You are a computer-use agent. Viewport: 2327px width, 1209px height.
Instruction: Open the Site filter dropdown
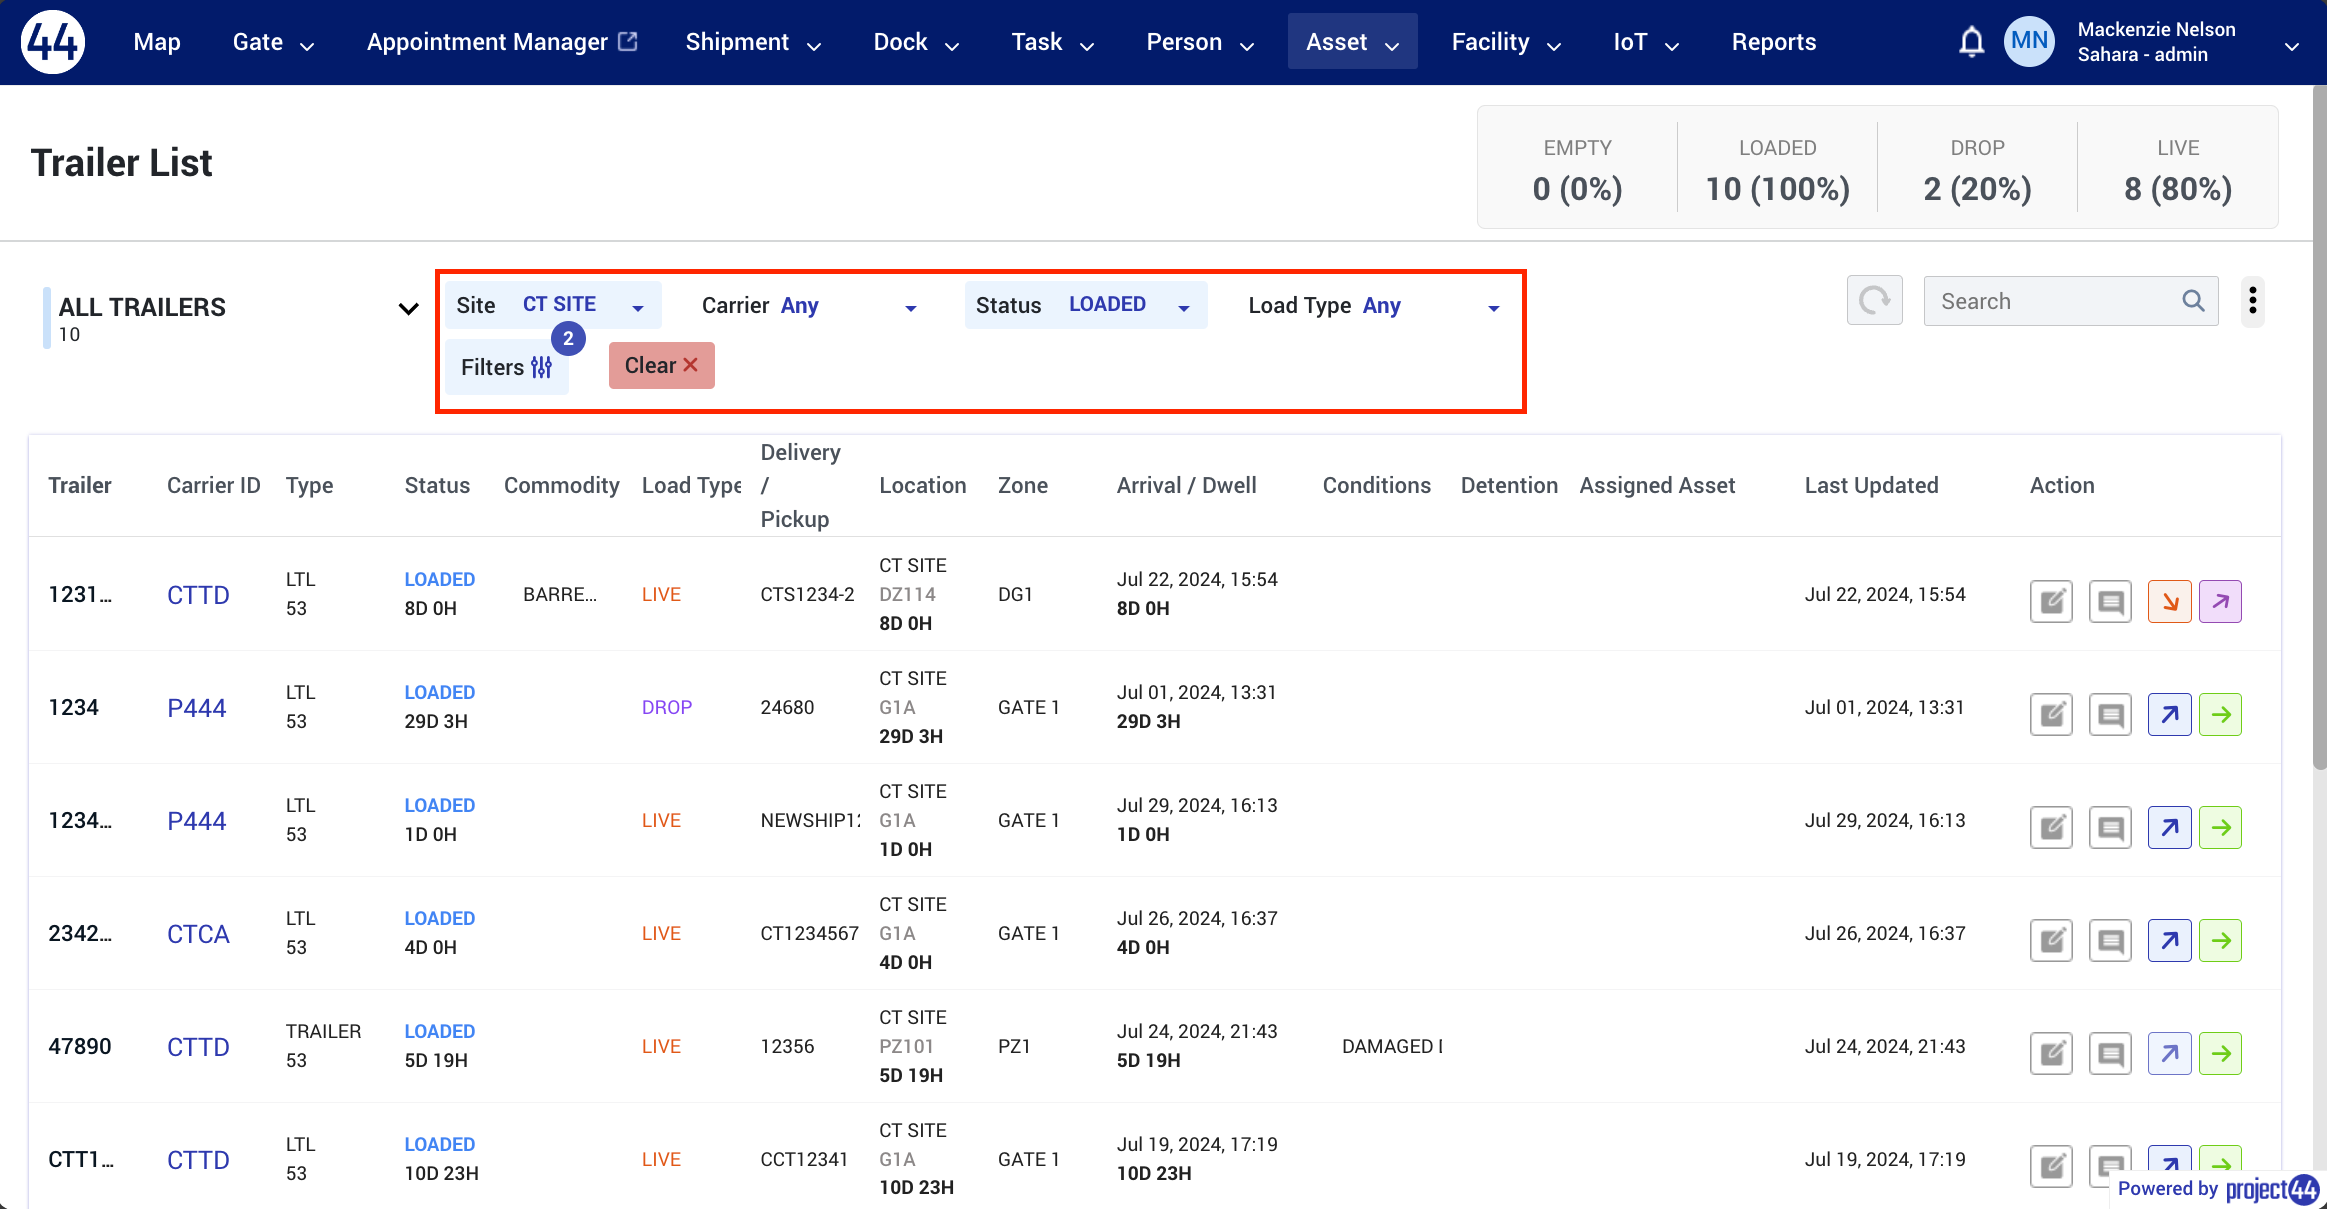pos(553,305)
